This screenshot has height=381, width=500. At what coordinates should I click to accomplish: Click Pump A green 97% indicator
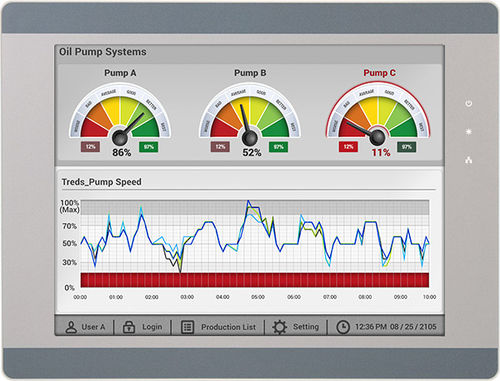point(148,147)
